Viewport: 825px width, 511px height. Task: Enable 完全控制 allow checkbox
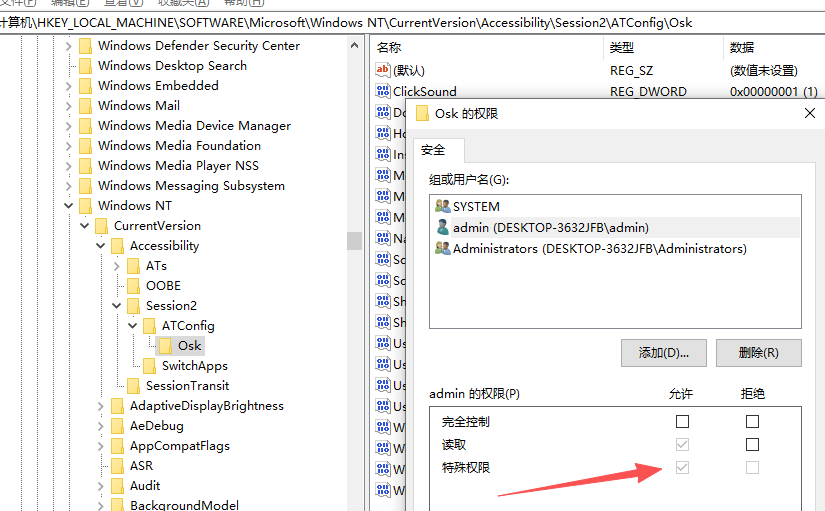click(x=682, y=422)
